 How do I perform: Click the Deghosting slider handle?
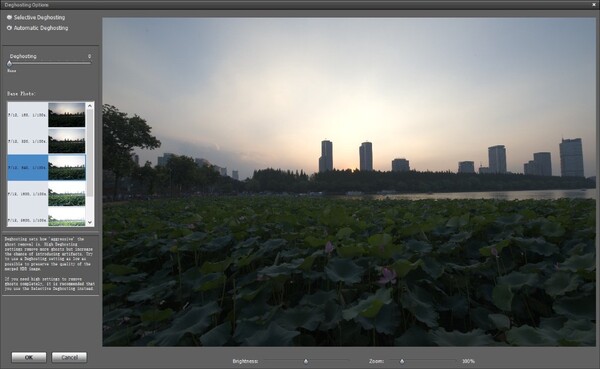point(10,64)
